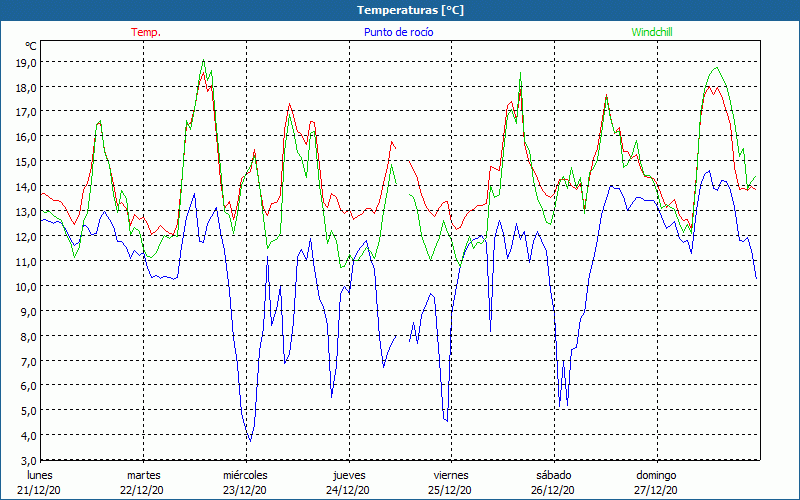Click the 10,0 y-axis value

coord(26,287)
